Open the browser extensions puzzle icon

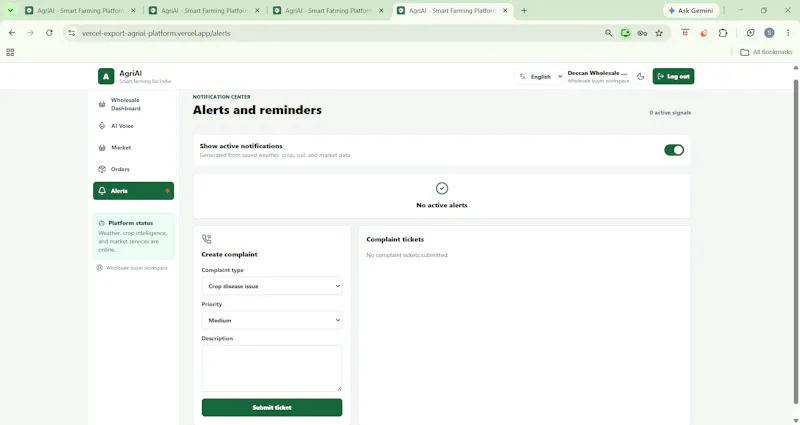click(x=723, y=33)
